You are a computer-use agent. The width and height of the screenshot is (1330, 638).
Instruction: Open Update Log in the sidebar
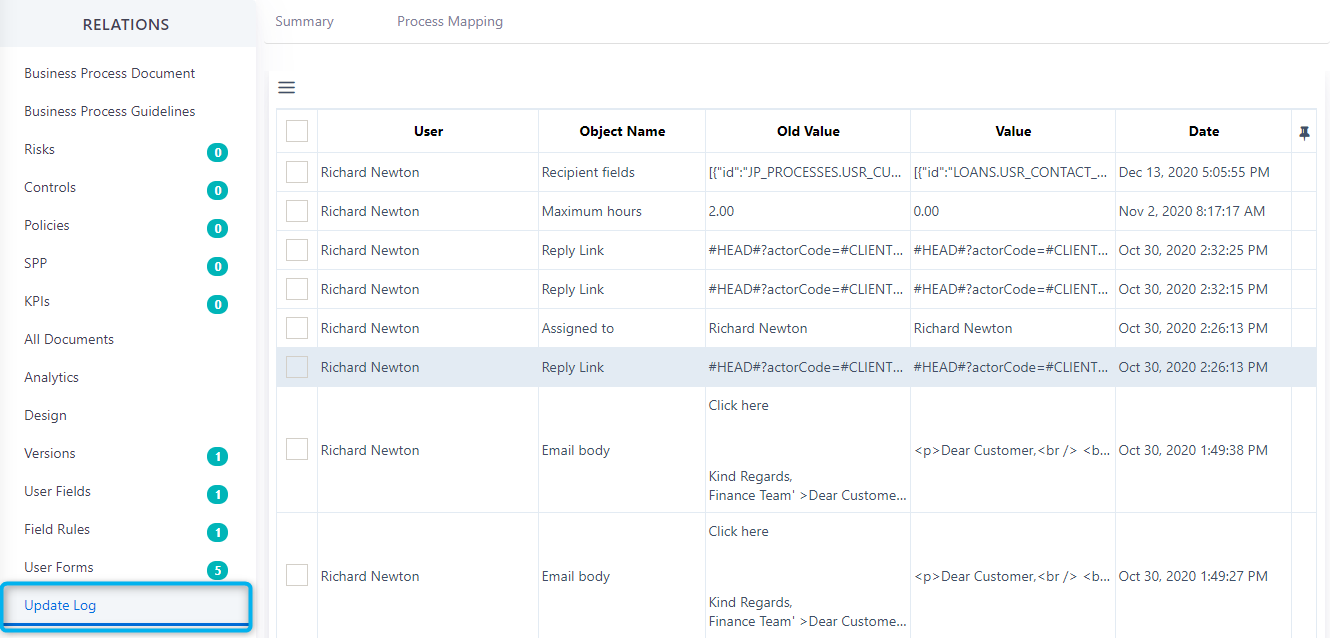(x=60, y=605)
